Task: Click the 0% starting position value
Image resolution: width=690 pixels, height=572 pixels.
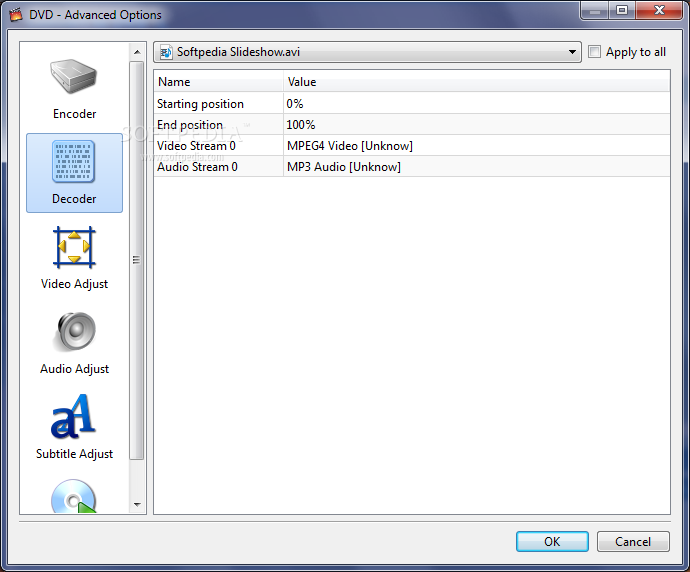Action: pyautogui.click(x=295, y=104)
